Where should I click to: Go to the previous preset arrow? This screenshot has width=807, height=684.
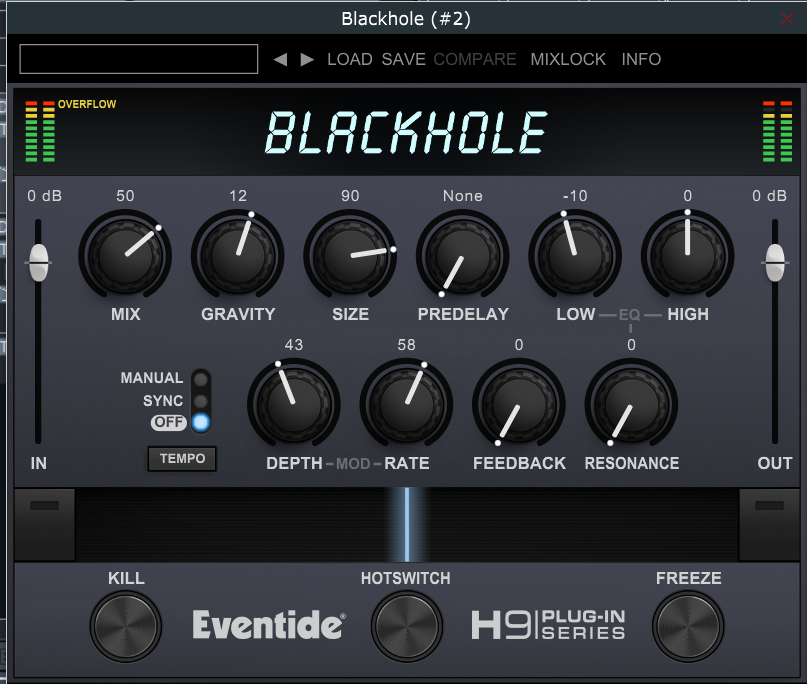point(280,60)
